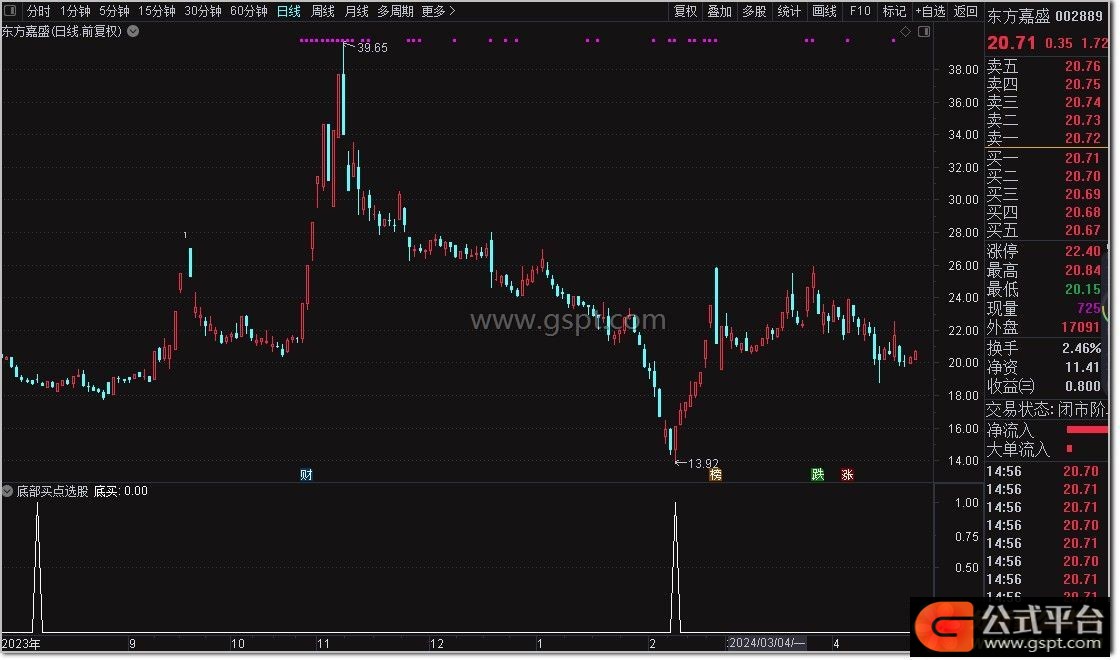This screenshot has height=660, width=1120.
Task: Click the 13.92 low price label
Action: tap(703, 464)
